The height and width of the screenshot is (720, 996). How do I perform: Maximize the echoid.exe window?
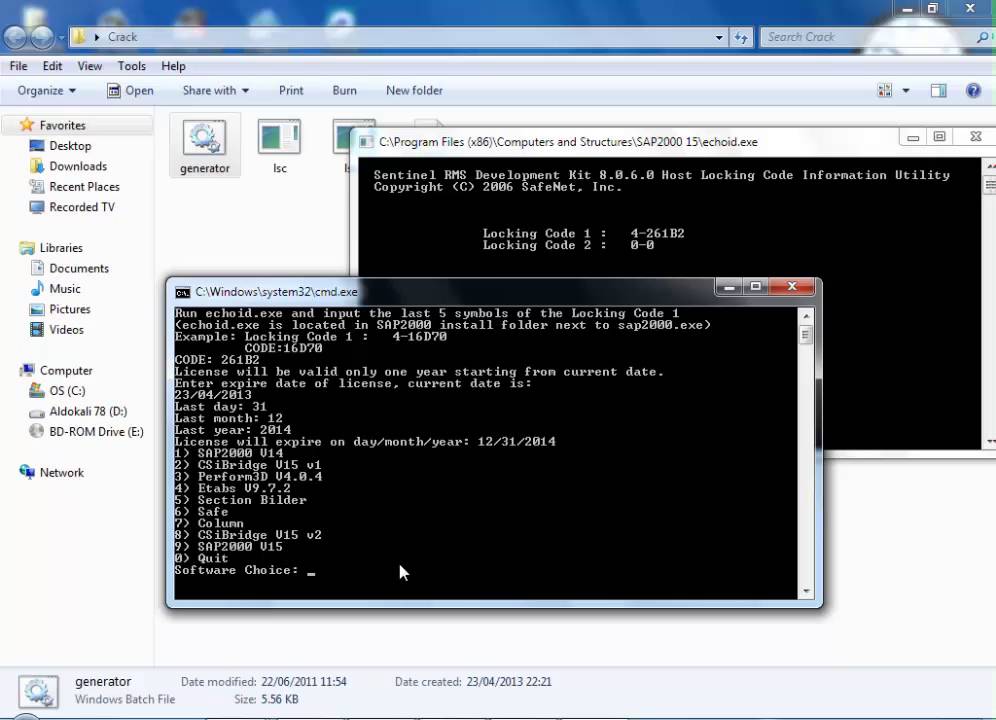939,137
